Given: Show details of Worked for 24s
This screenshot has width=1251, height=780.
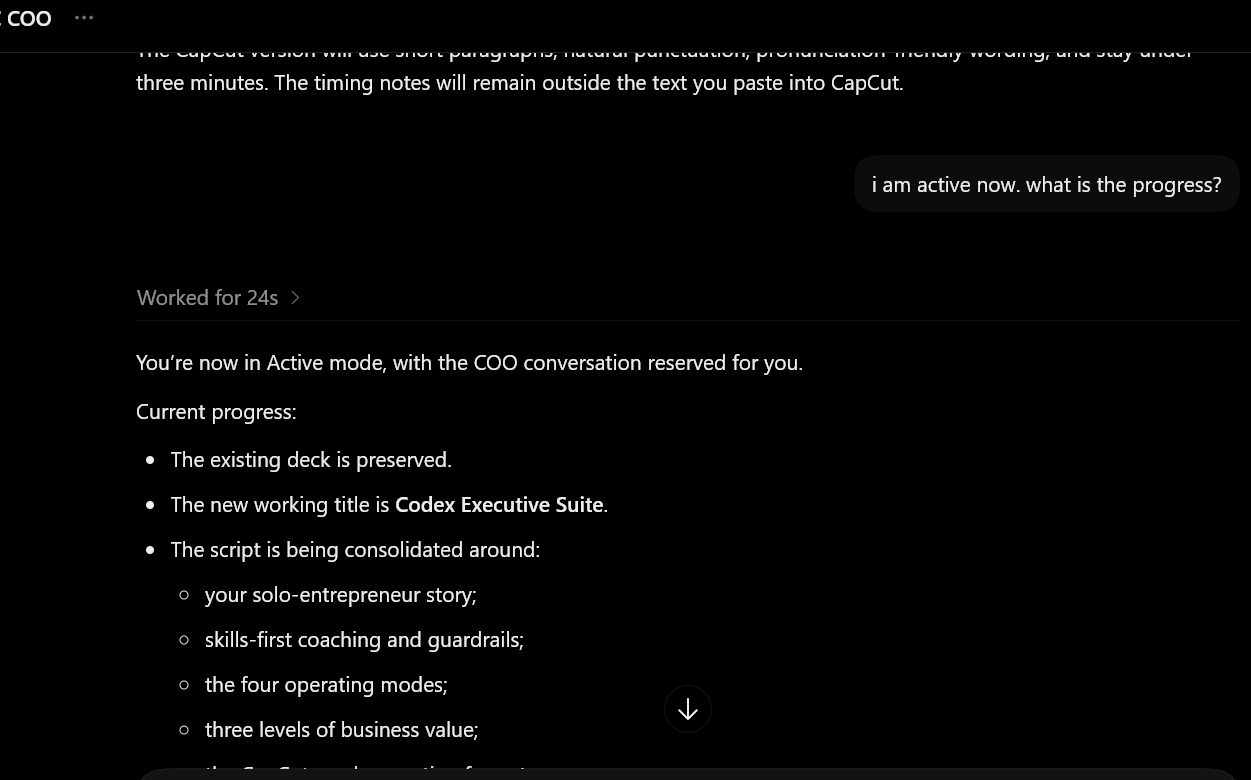Looking at the screenshot, I should click(x=207, y=298).
